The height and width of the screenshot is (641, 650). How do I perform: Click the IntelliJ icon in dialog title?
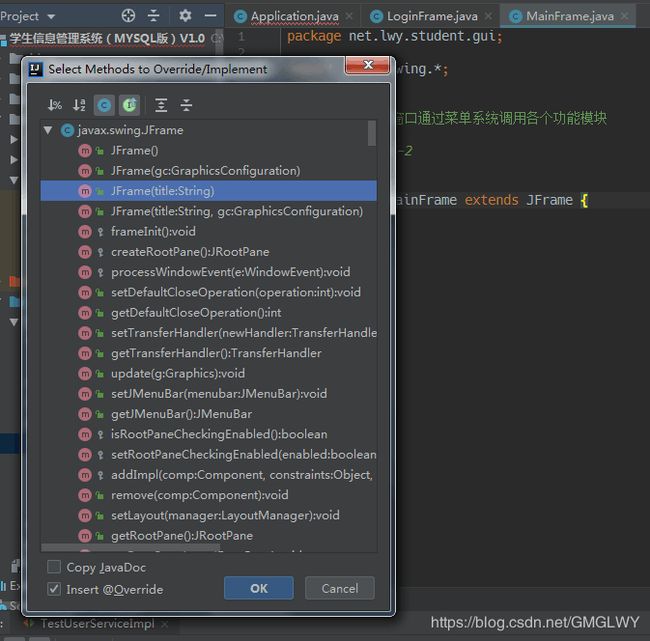click(x=36, y=69)
